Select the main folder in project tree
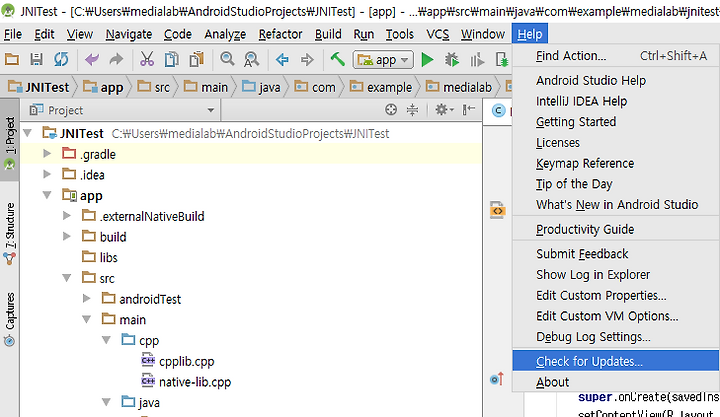720x417 pixels. (x=132, y=319)
